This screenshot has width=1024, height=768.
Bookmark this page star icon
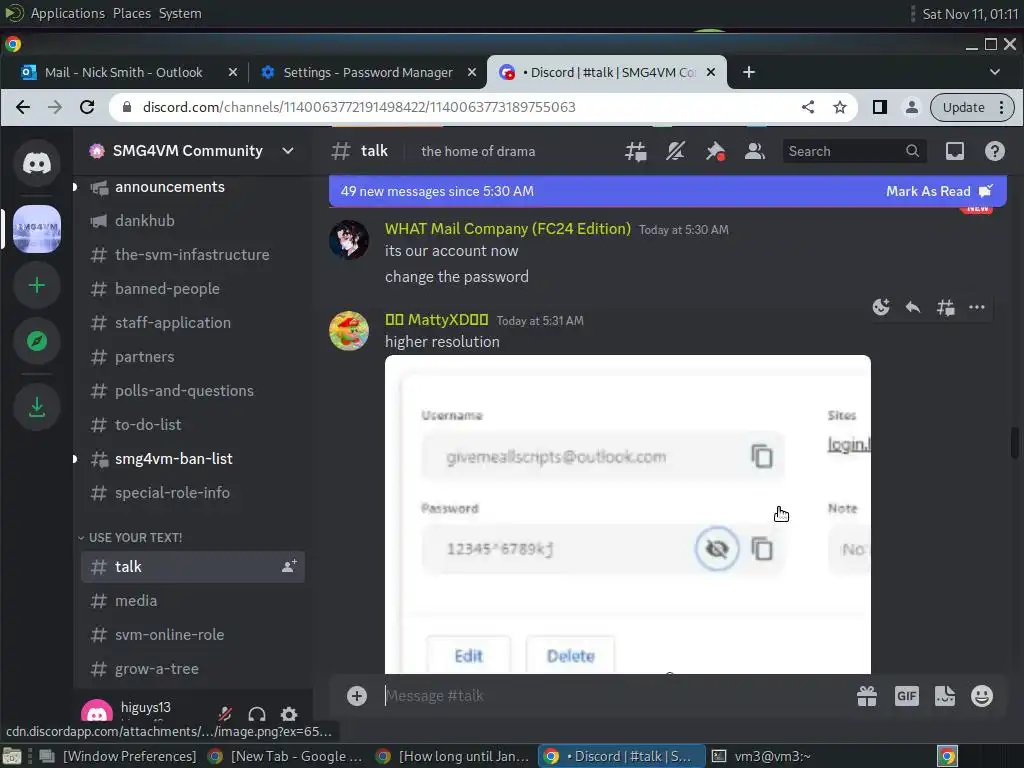[x=840, y=107]
